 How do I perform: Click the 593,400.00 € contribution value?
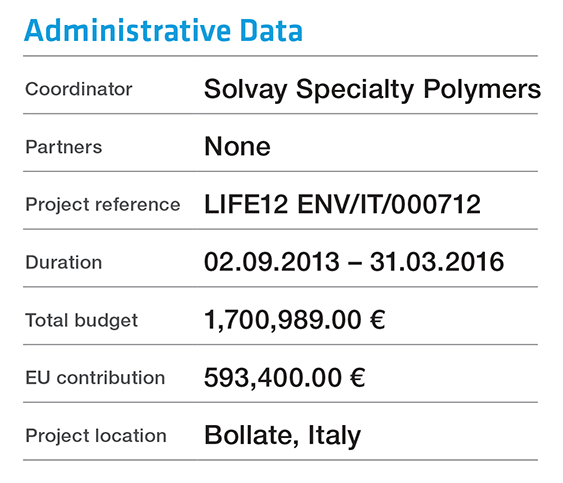[x=285, y=378]
